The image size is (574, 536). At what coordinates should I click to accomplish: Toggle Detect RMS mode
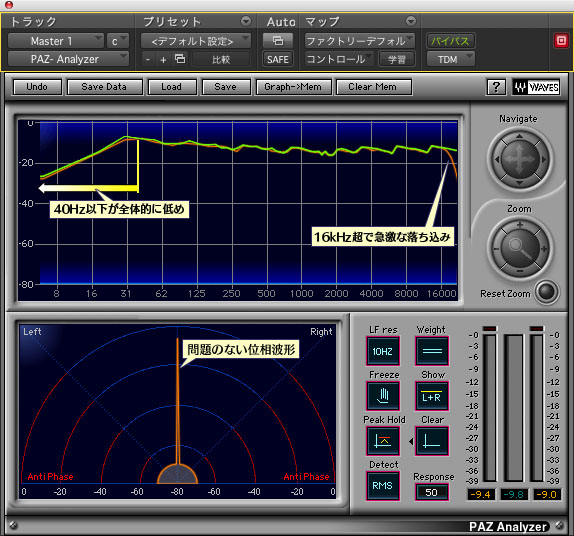383,486
